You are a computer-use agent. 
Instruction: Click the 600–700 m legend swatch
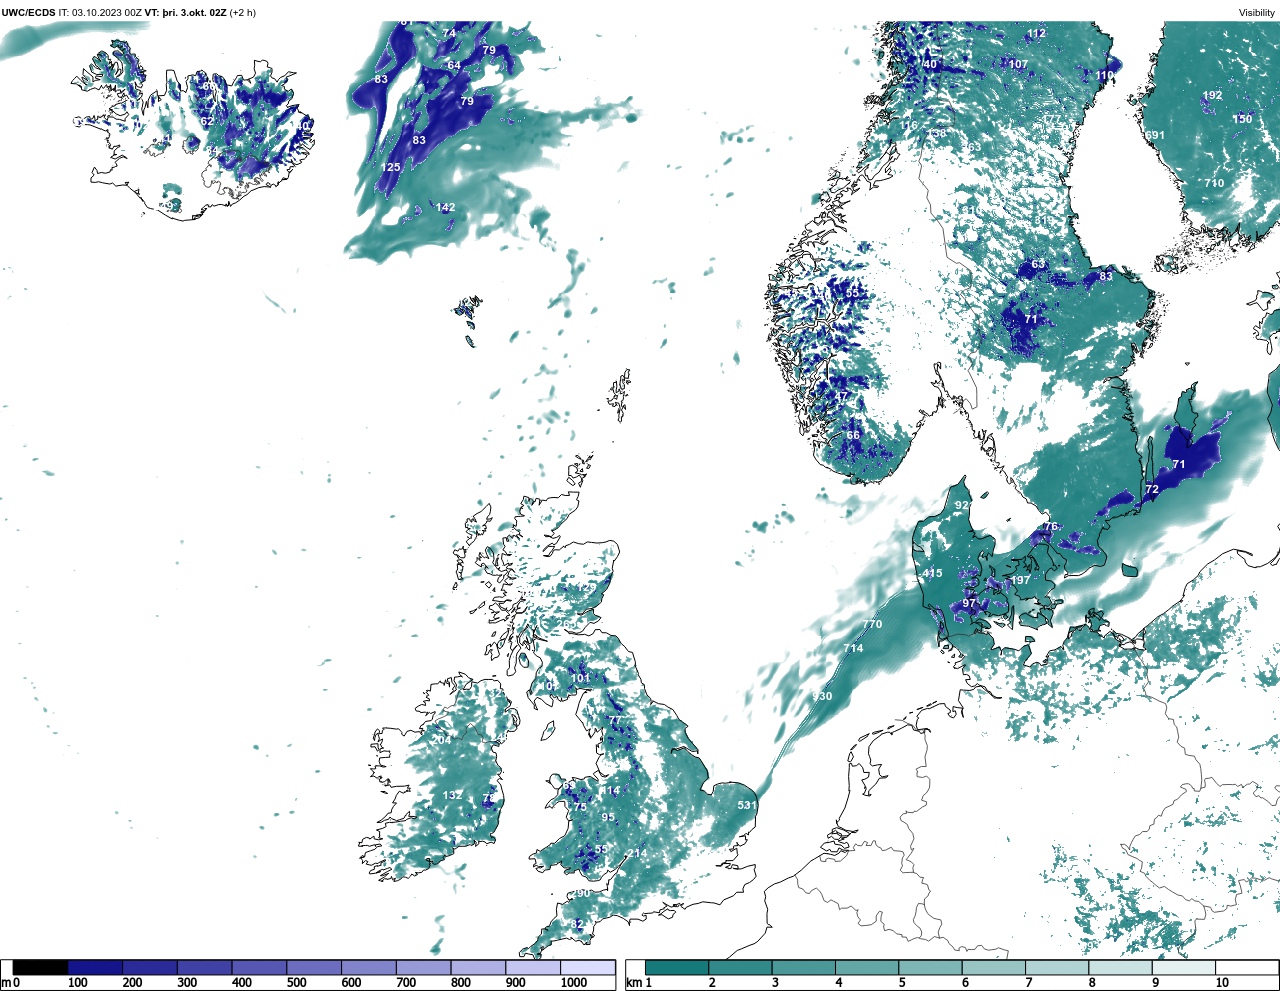[x=369, y=967]
